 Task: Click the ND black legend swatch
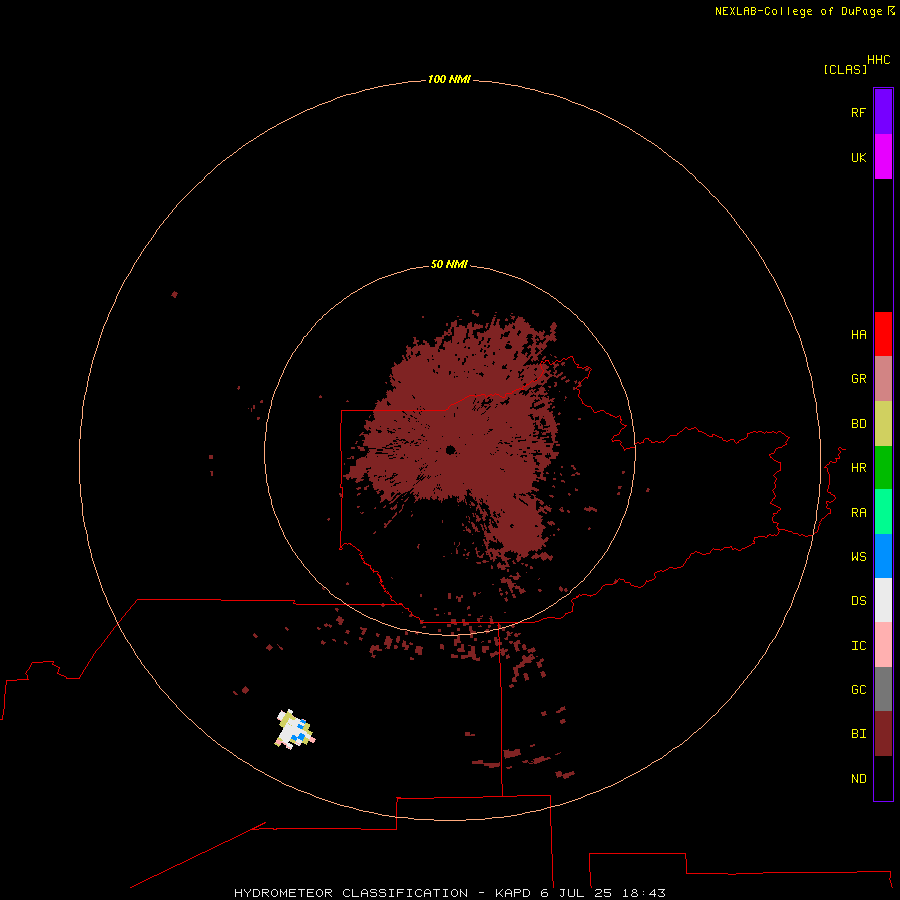[x=883, y=778]
